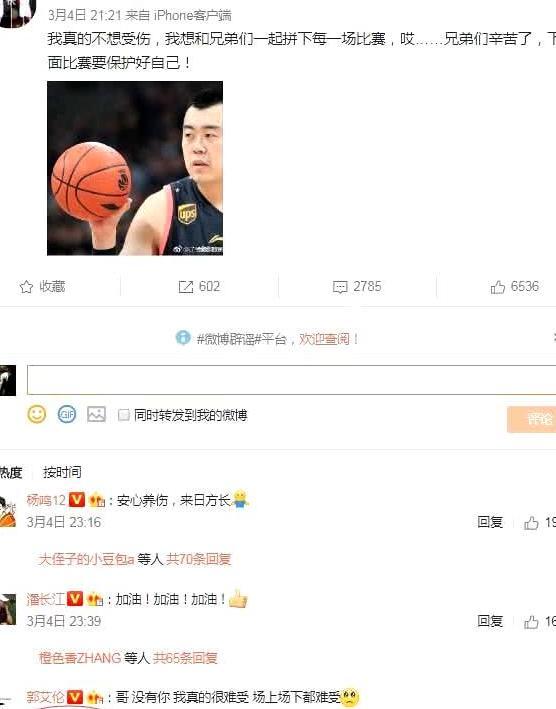556x709 pixels.
Task: Expand the 共70条回复 replies
Action: coord(199,559)
